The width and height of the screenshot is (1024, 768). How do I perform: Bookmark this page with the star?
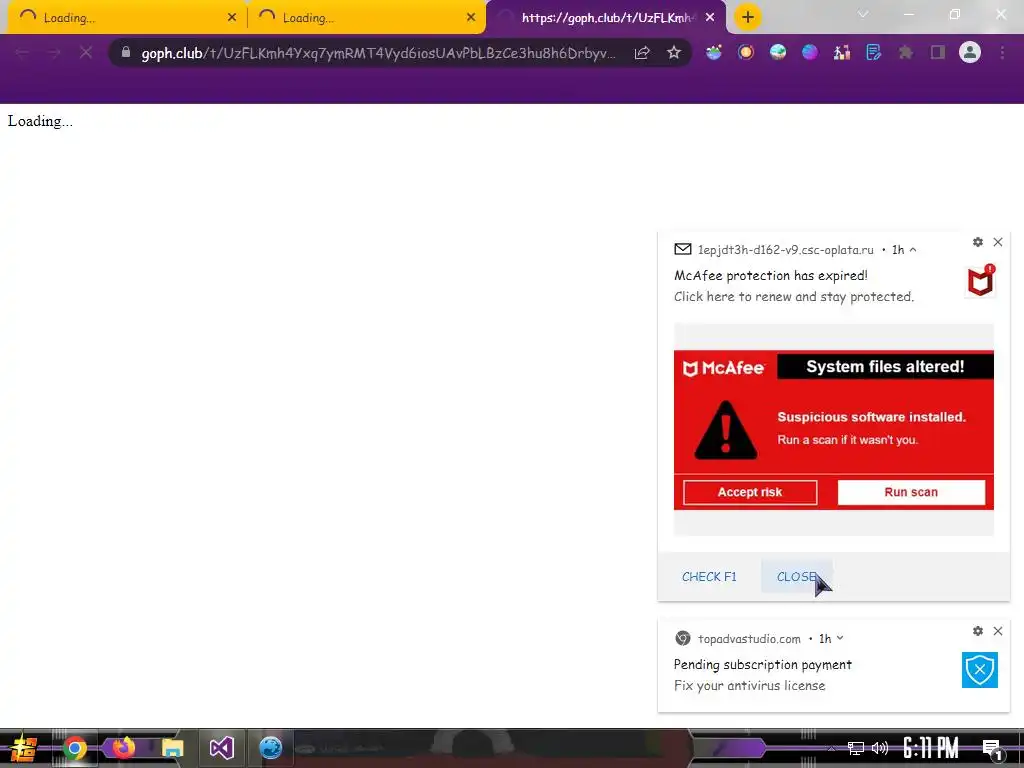674,52
